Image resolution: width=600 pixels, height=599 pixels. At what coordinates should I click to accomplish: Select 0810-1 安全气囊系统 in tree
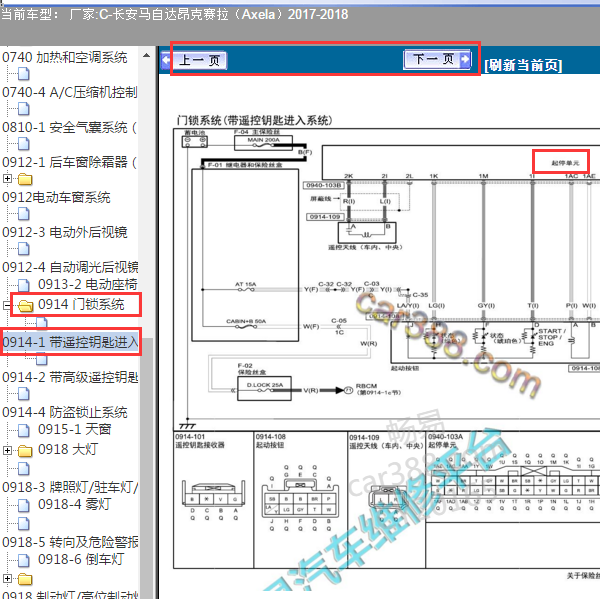point(69,127)
